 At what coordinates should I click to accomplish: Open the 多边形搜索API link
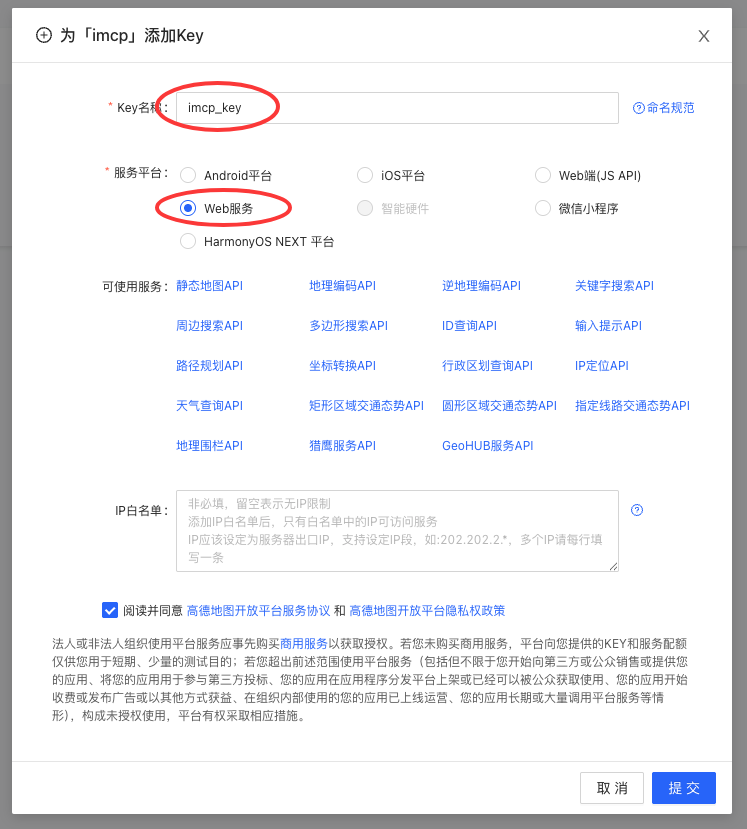pos(348,326)
